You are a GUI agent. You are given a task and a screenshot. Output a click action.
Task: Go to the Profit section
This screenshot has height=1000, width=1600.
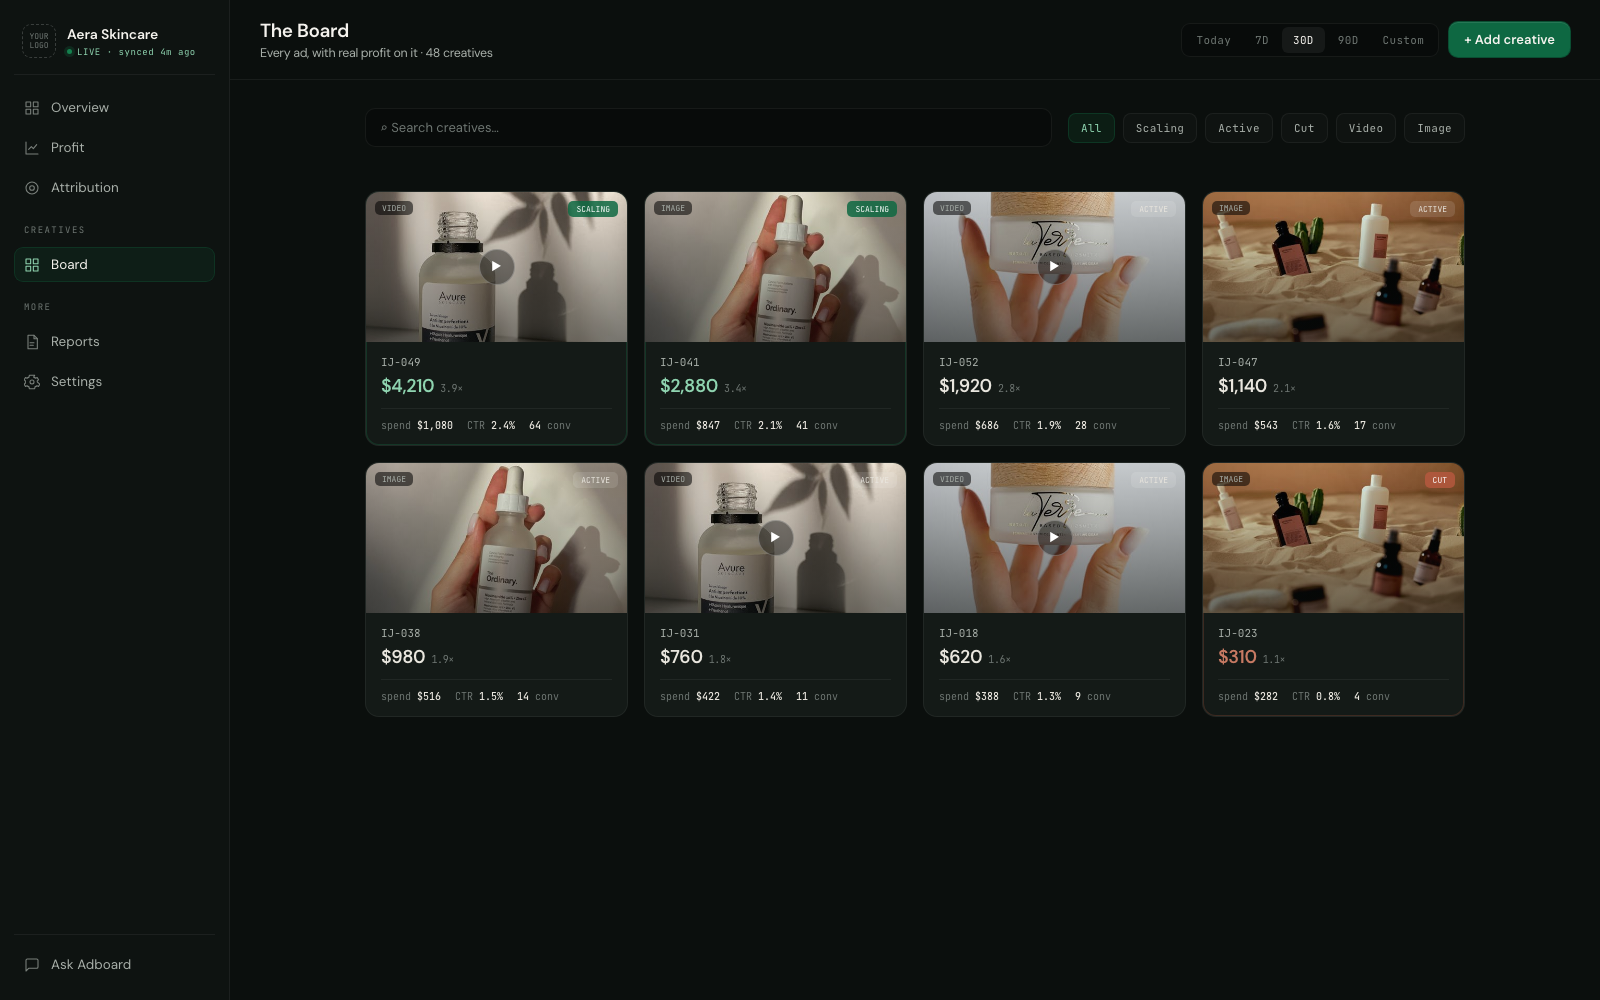[114, 148]
